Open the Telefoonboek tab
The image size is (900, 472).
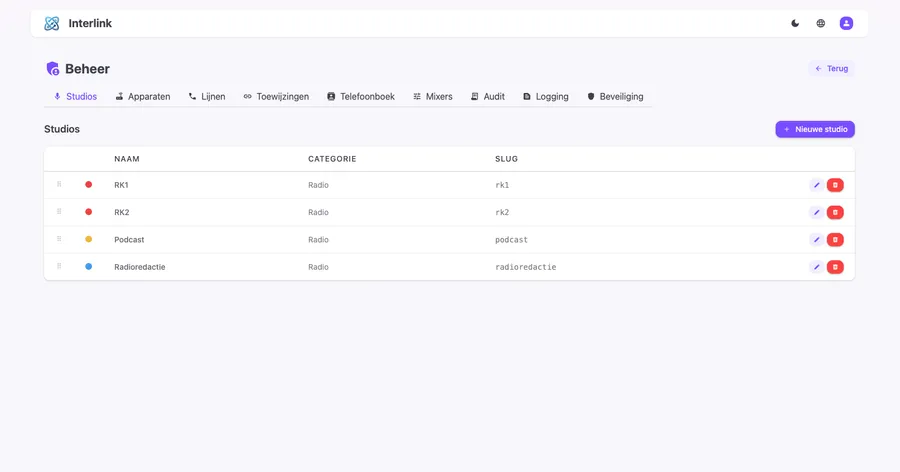[361, 96]
